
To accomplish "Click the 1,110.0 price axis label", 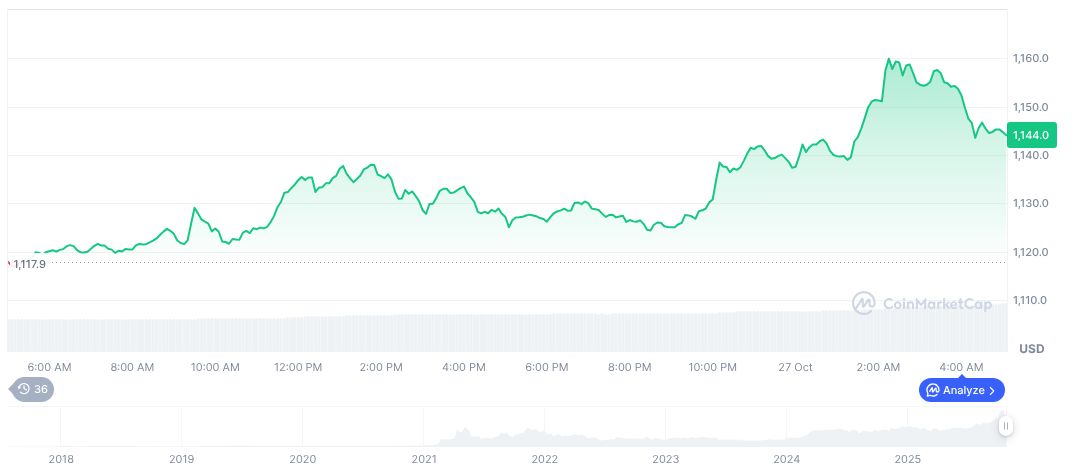I will click(1030, 301).
